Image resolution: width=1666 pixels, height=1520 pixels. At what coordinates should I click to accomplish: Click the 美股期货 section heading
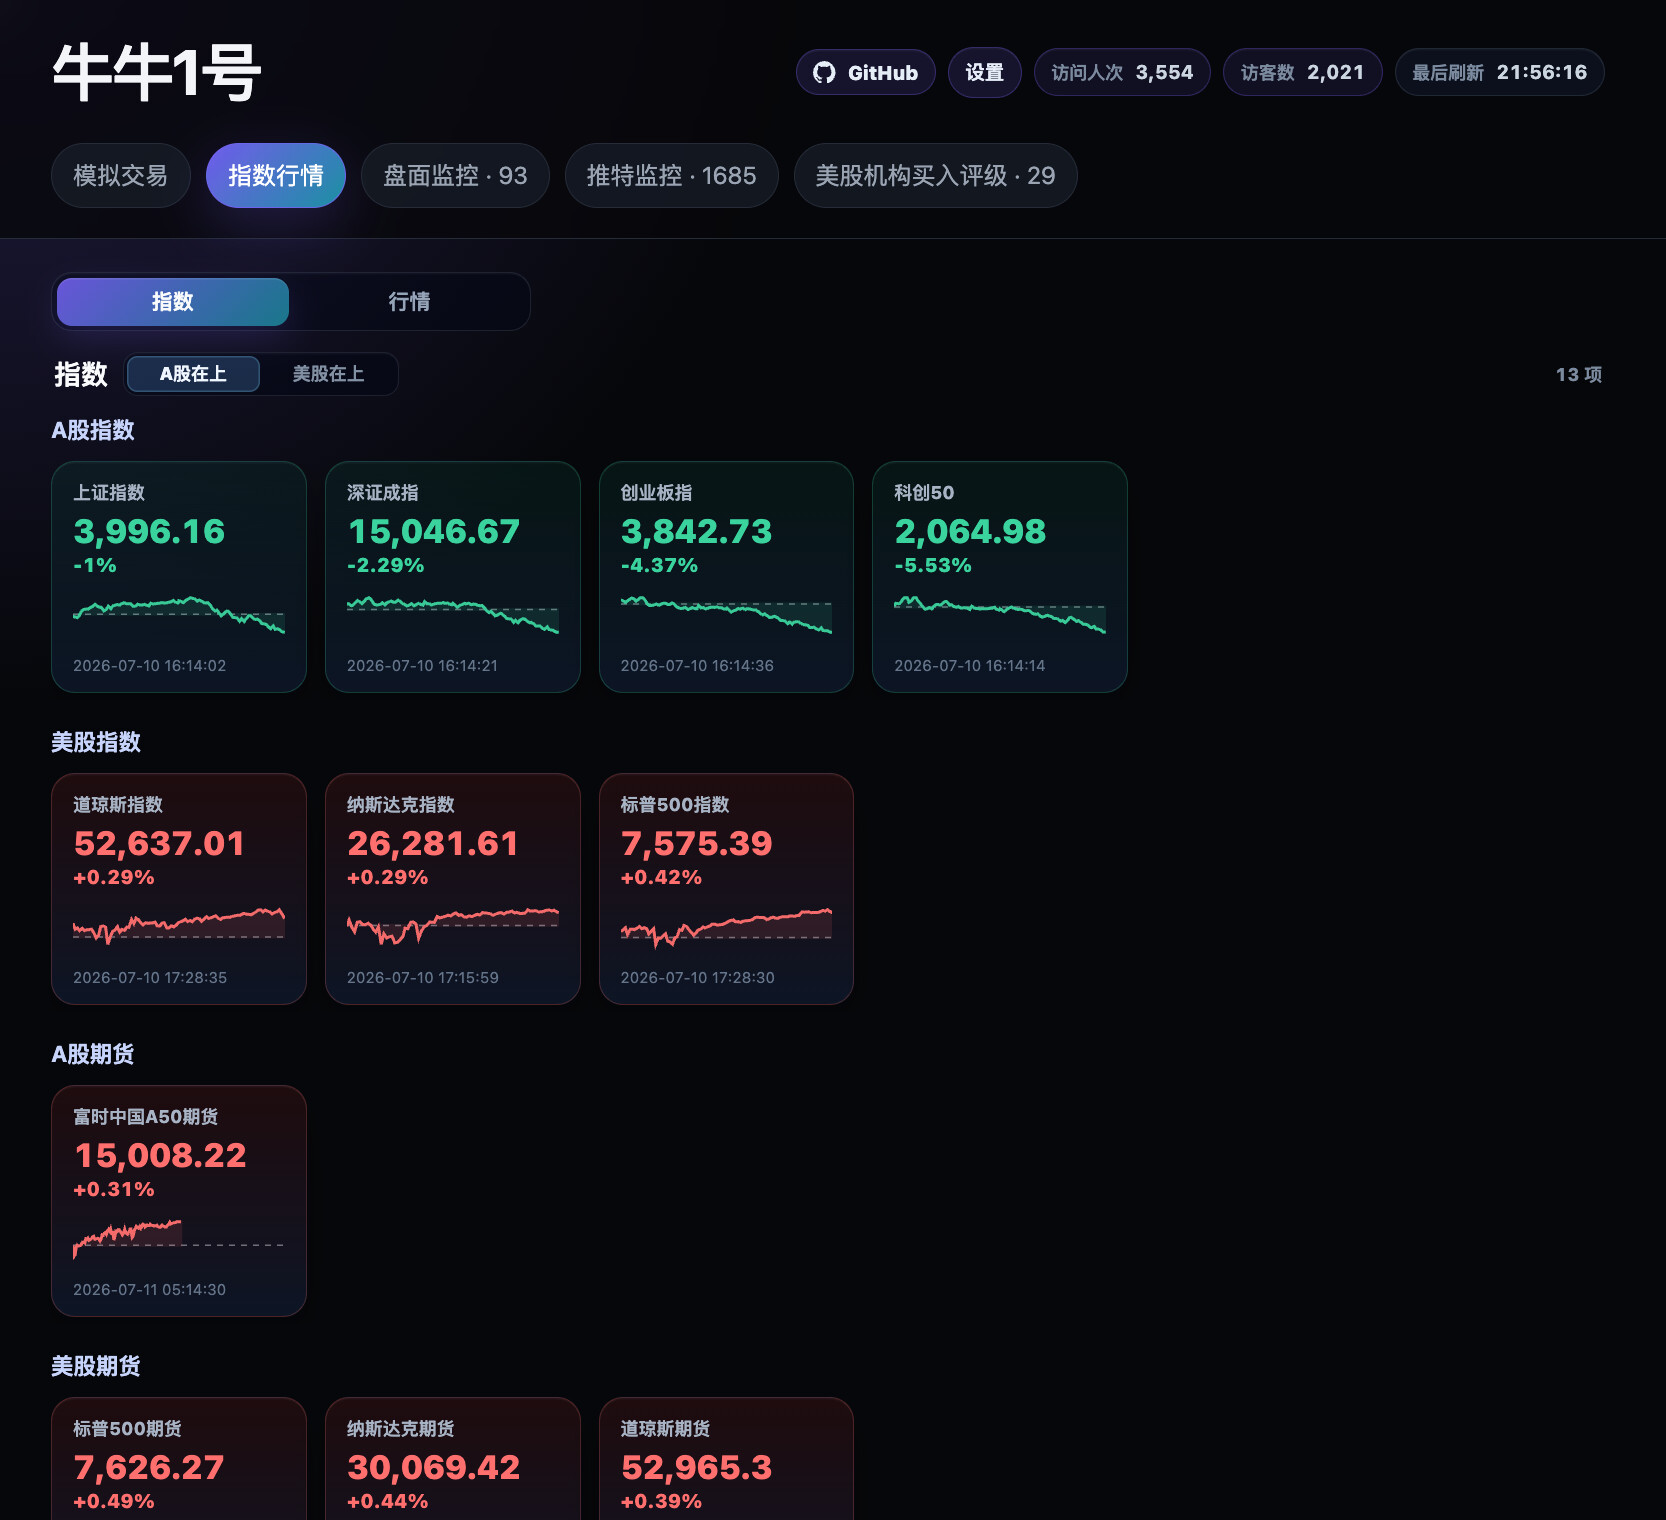click(96, 1366)
